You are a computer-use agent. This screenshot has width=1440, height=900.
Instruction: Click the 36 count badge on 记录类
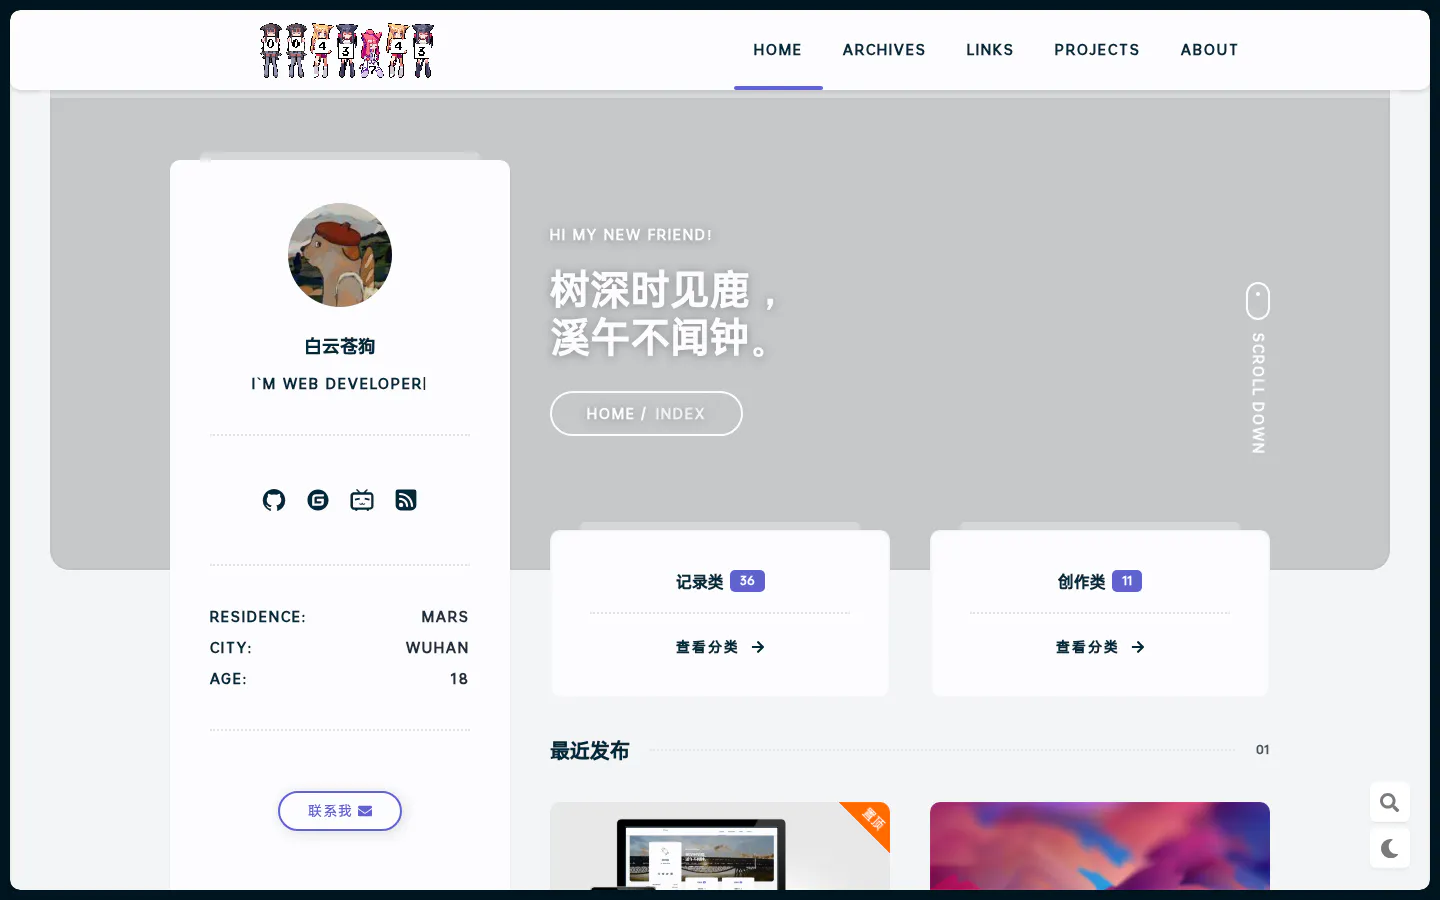747,581
